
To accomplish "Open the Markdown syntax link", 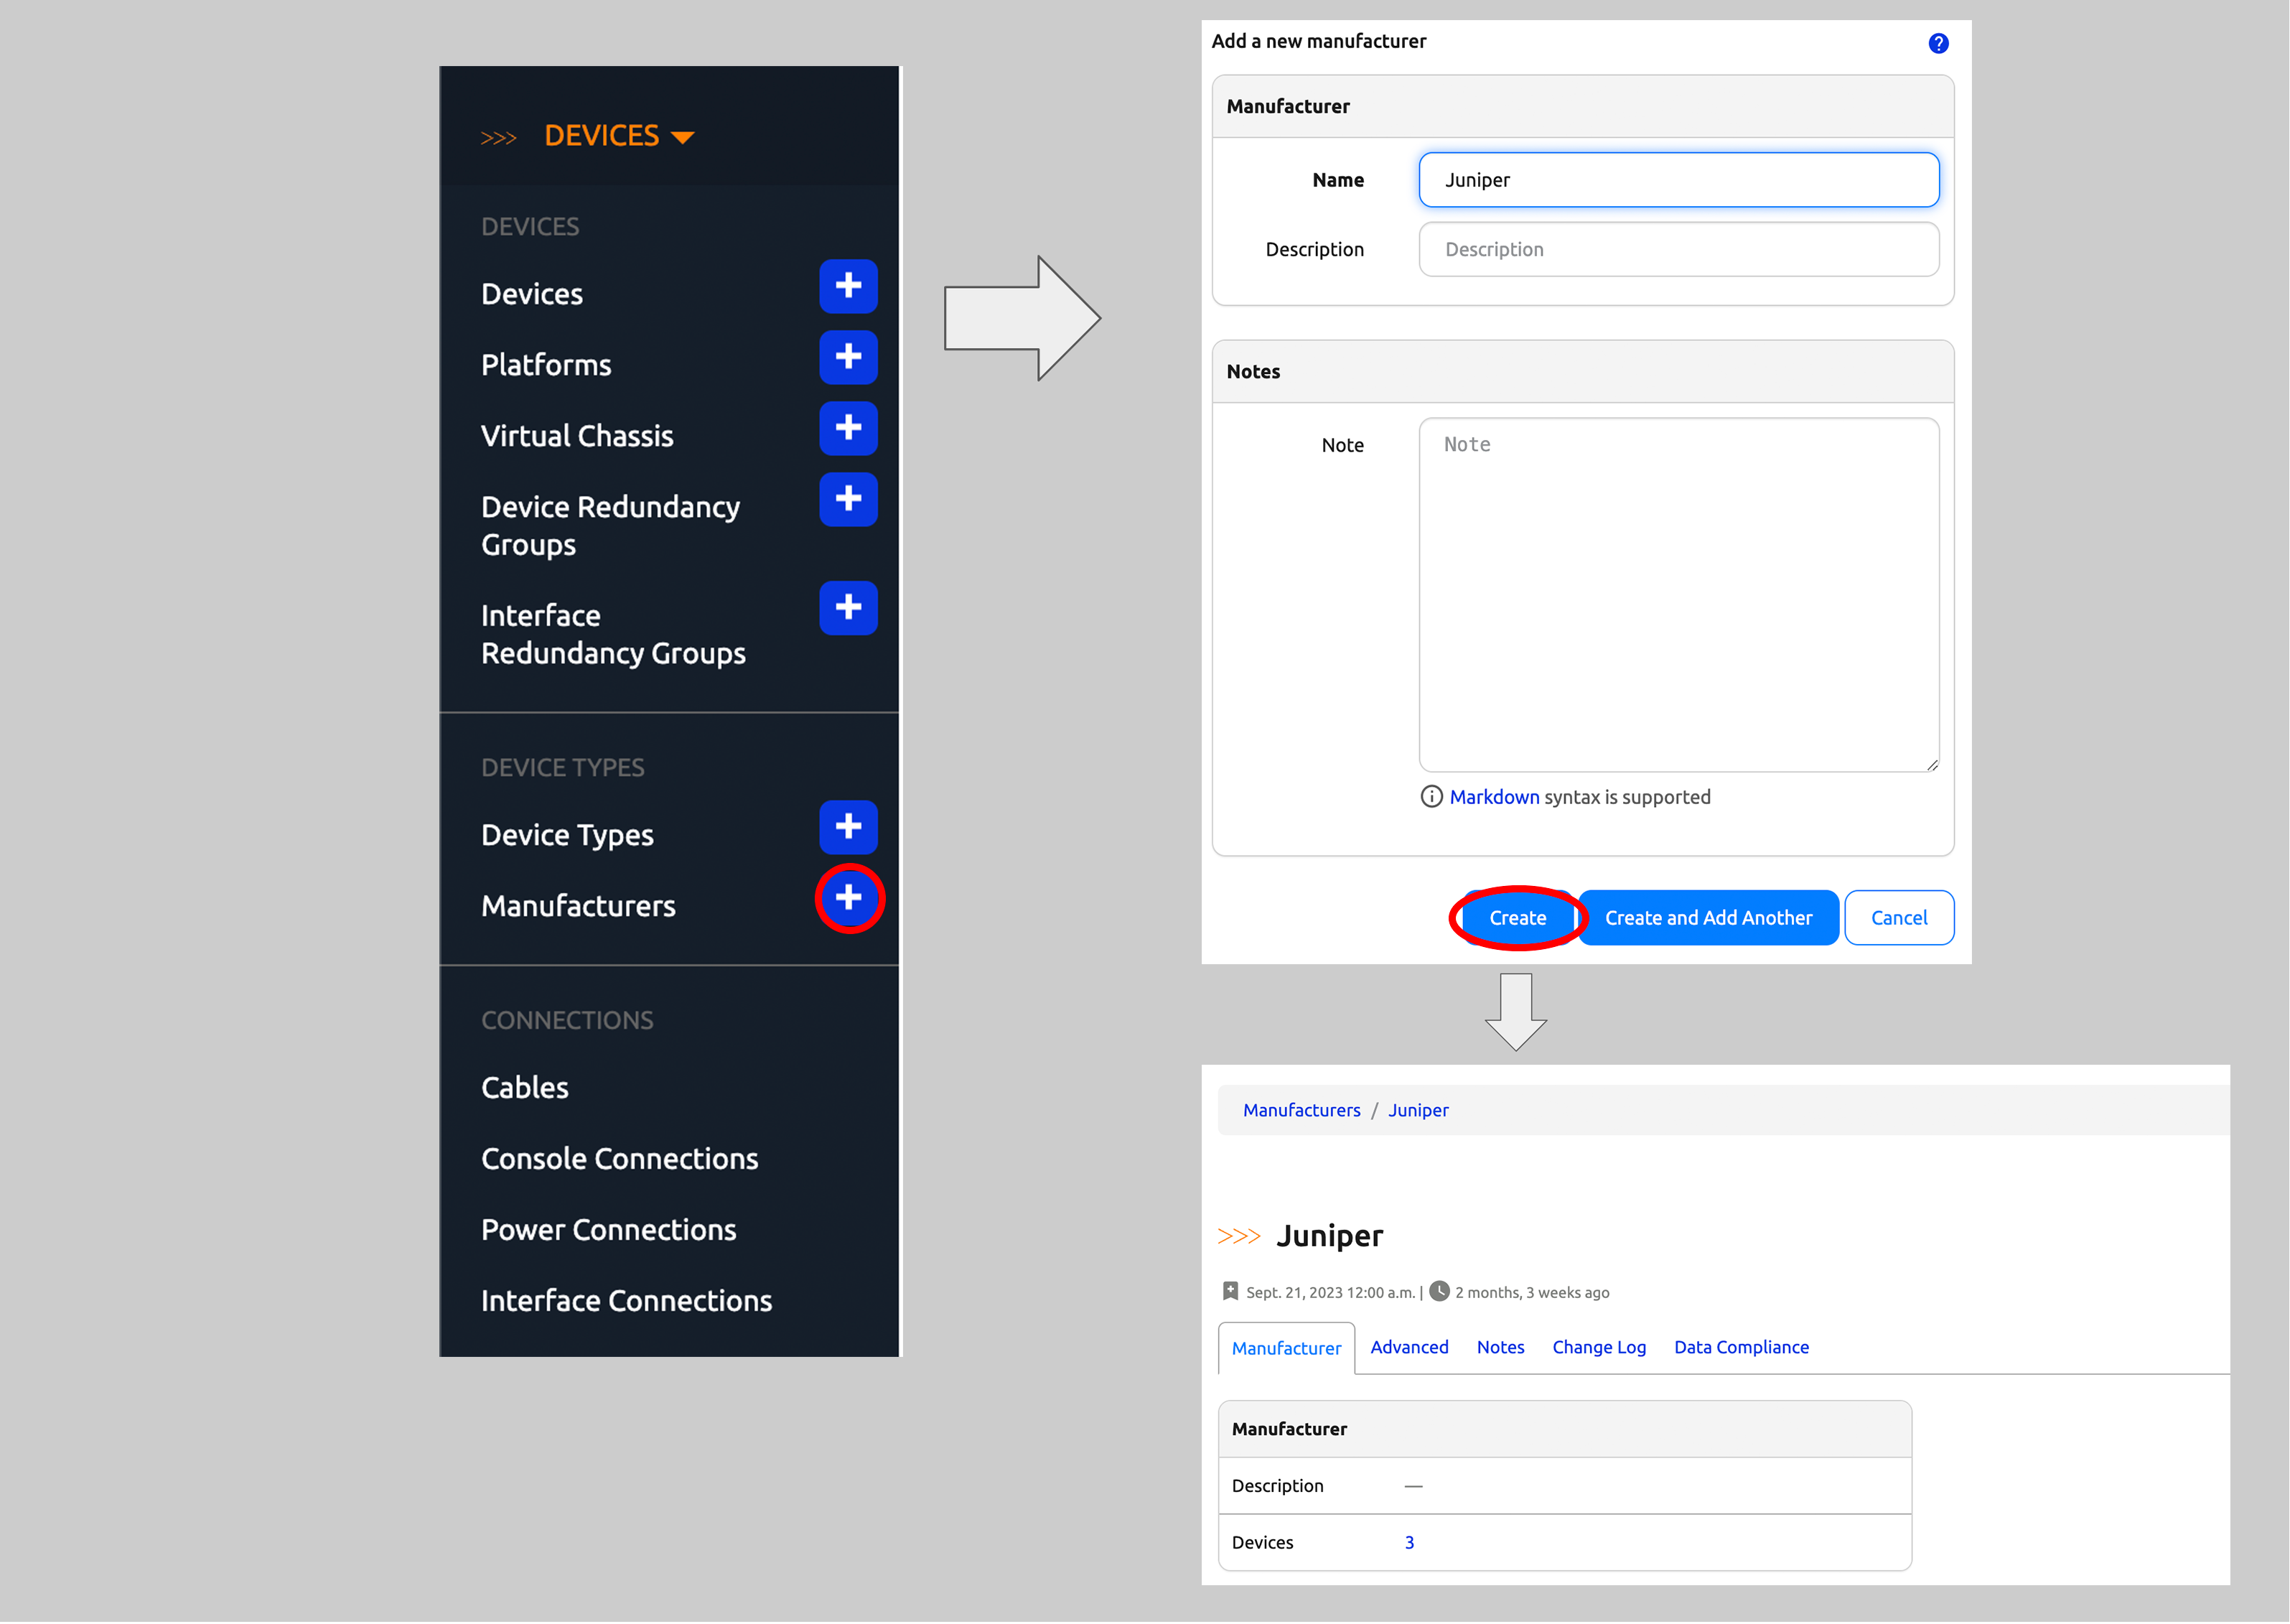I will pyautogui.click(x=1494, y=797).
